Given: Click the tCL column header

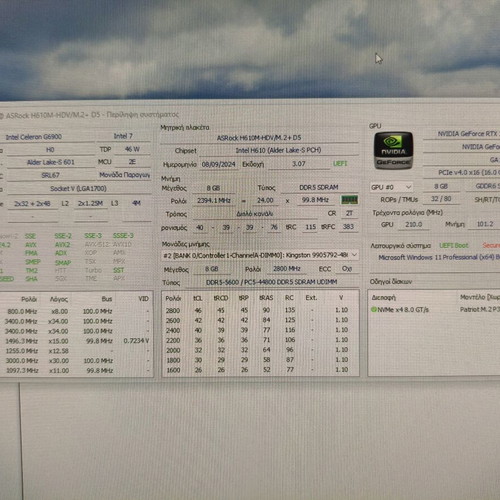Looking at the screenshot, I should [198, 298].
